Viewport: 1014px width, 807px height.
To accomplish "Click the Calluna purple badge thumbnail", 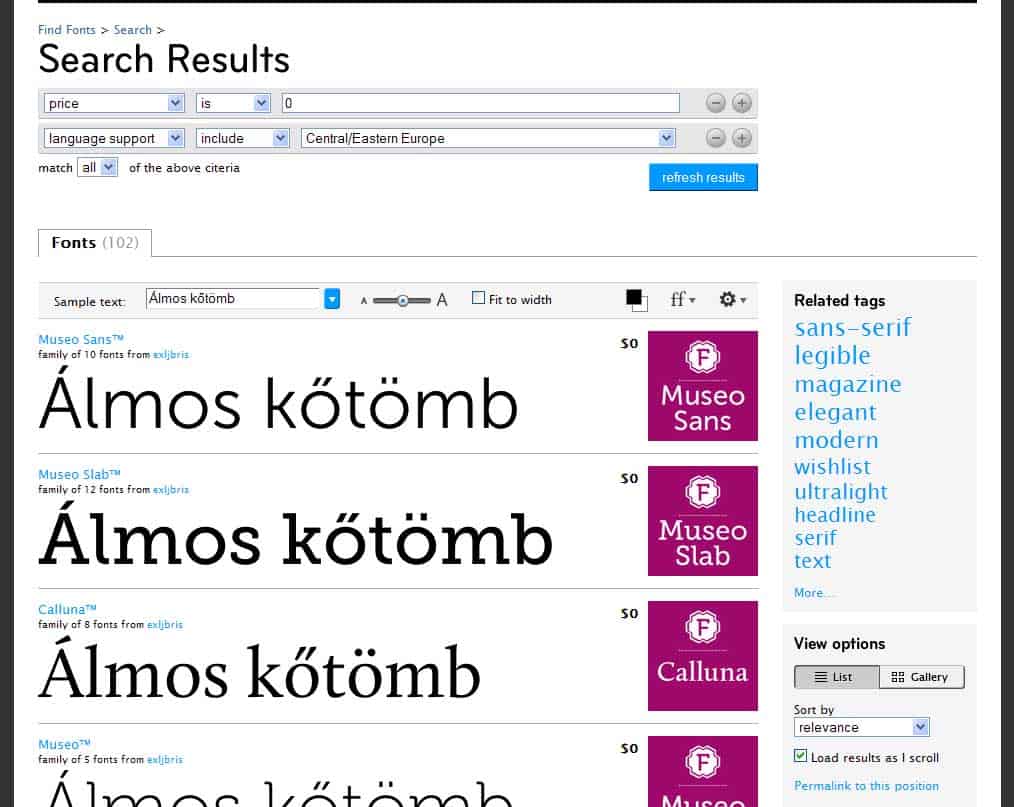I will click(x=702, y=656).
